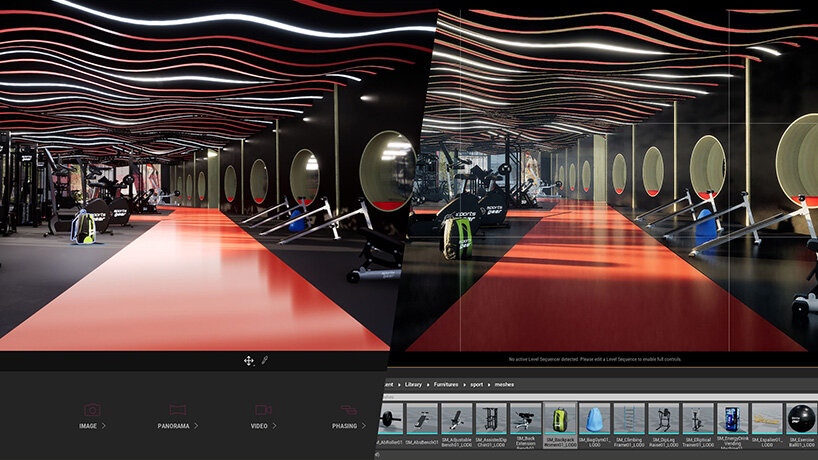The height and width of the screenshot is (460, 818).
Task: Expand the IMAGE export options arrow
Action: pyautogui.click(x=103, y=426)
